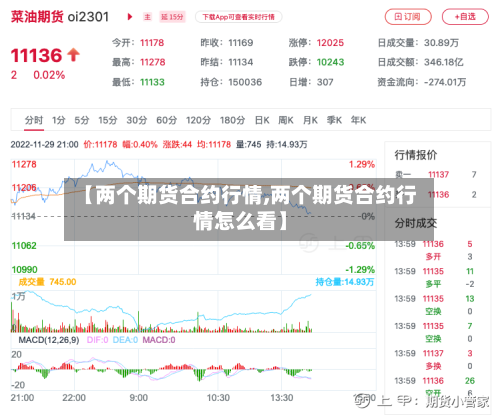This screenshot has width=500, height=419.
Task: Open the 年K yearly candlestick tab
Action: click(358, 120)
